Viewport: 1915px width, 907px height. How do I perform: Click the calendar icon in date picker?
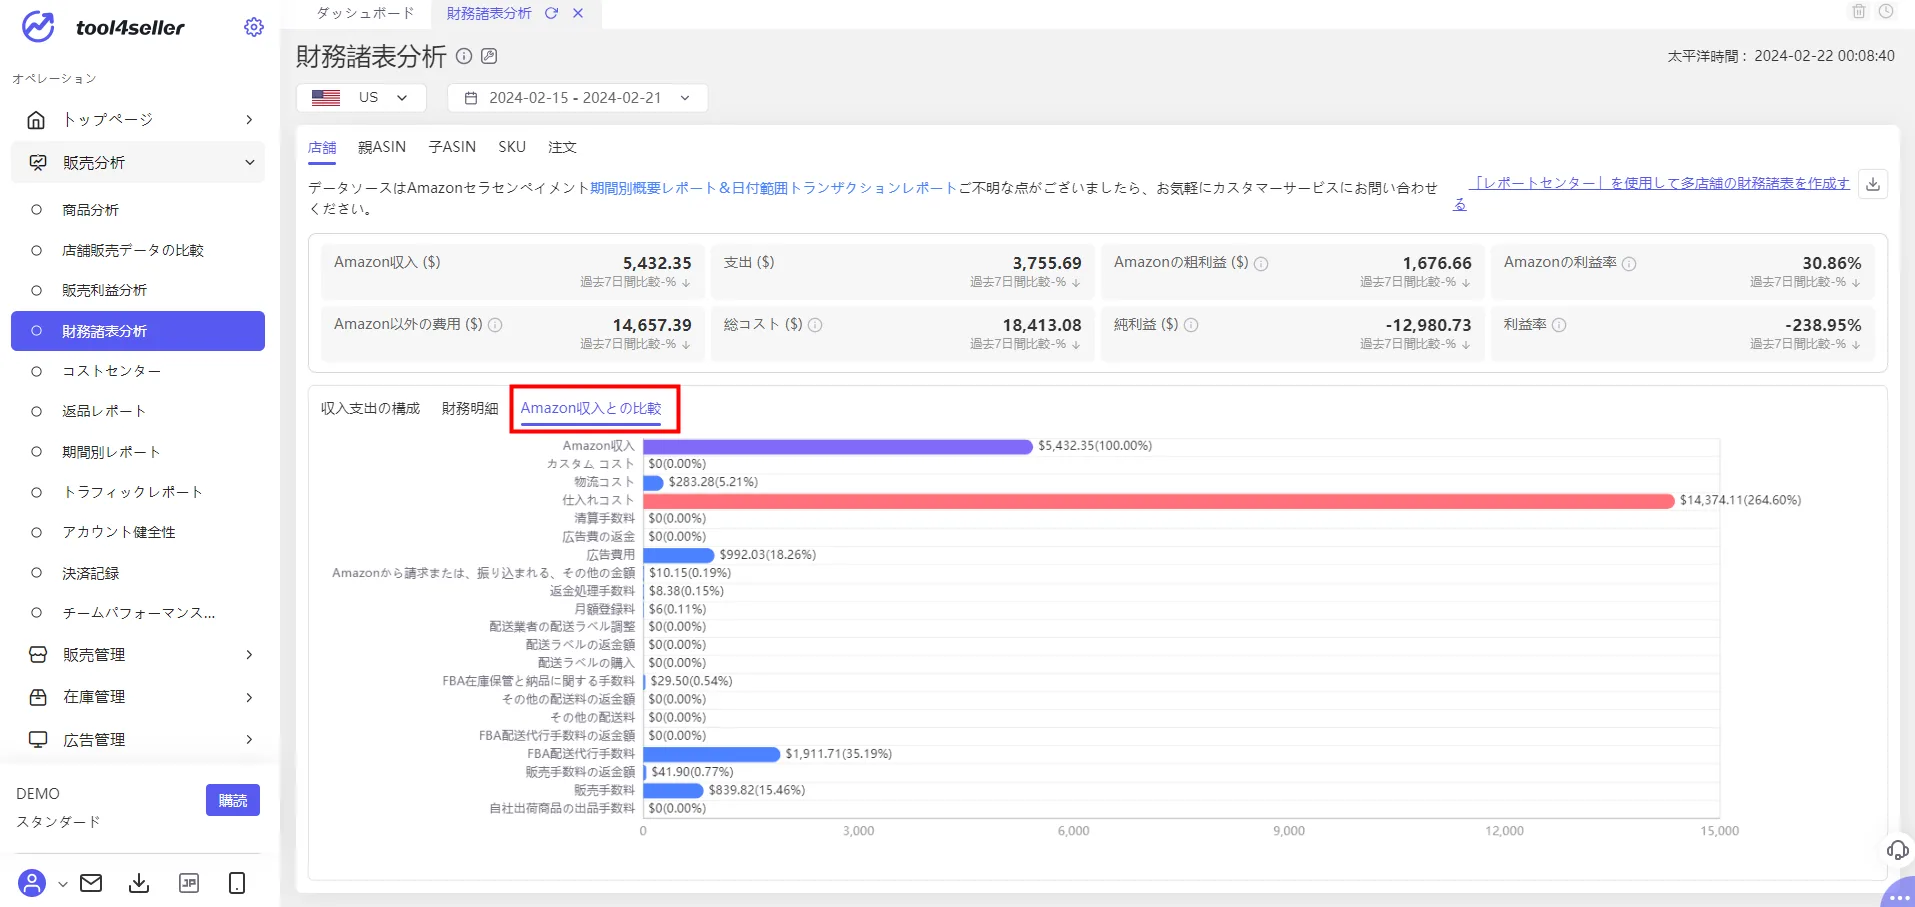coord(471,98)
